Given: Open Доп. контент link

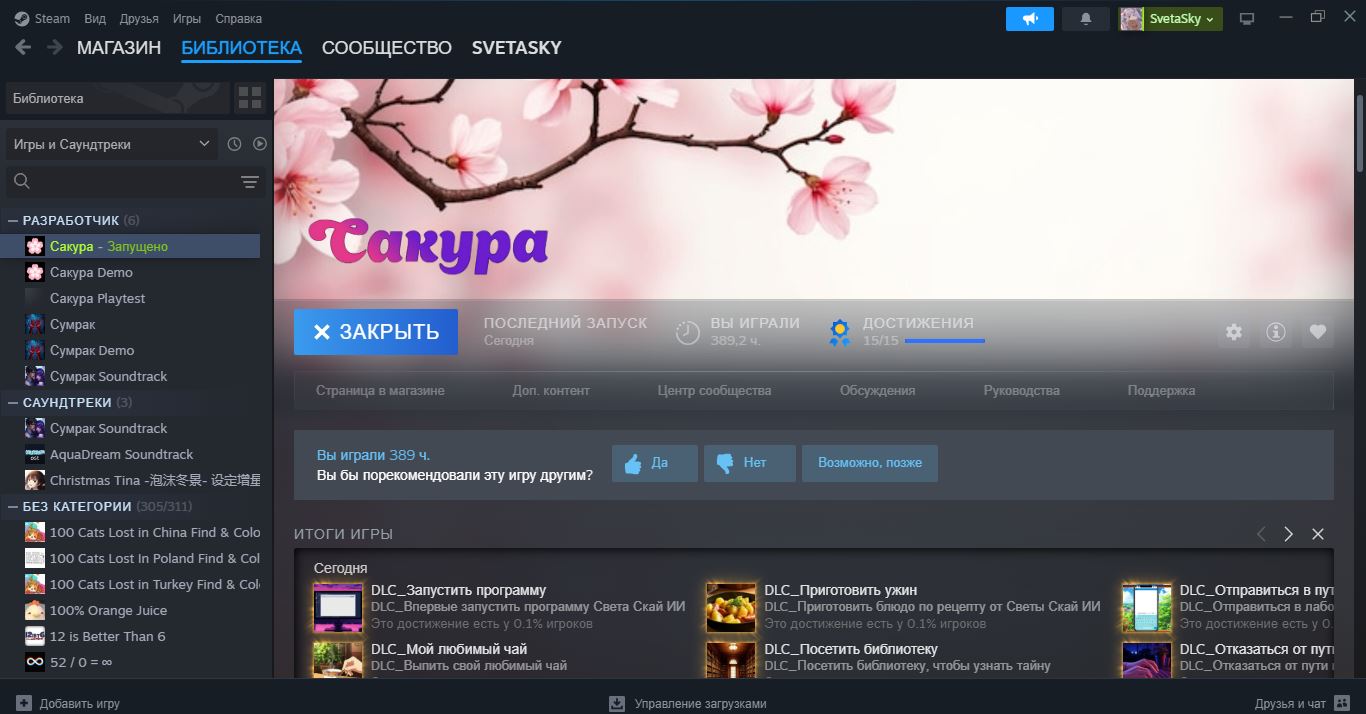Looking at the screenshot, I should pyautogui.click(x=551, y=390).
